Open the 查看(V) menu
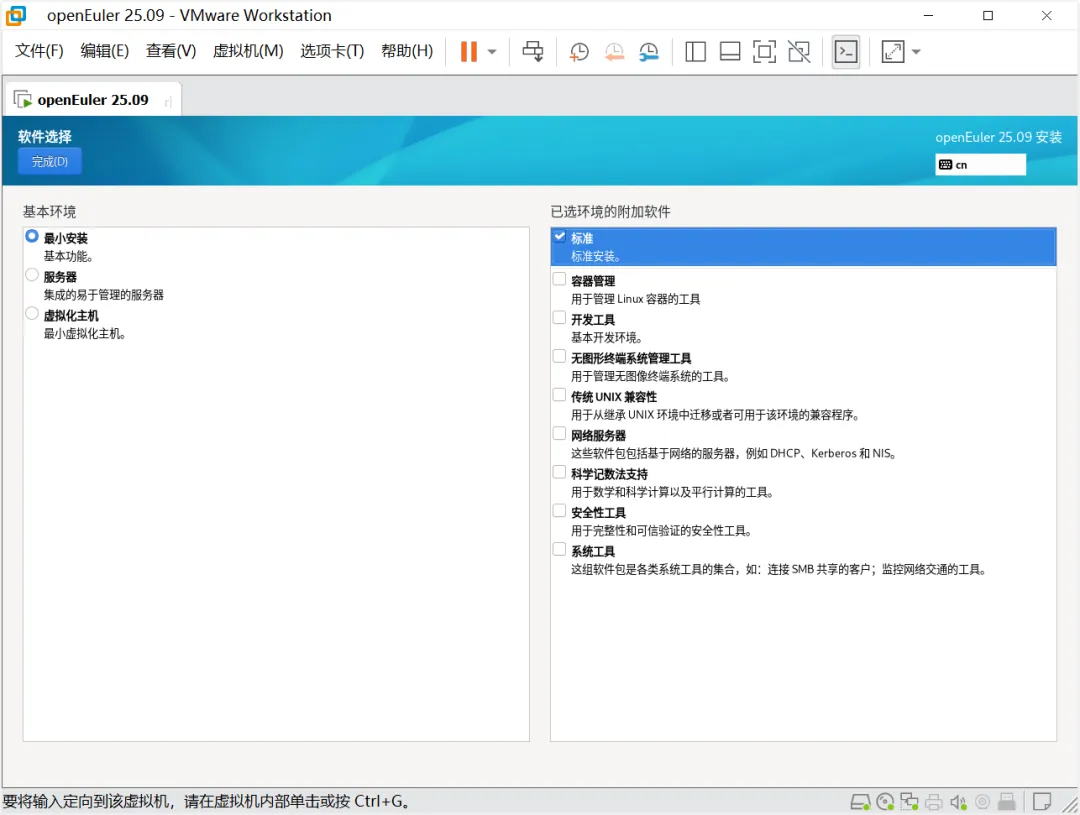 [171, 51]
